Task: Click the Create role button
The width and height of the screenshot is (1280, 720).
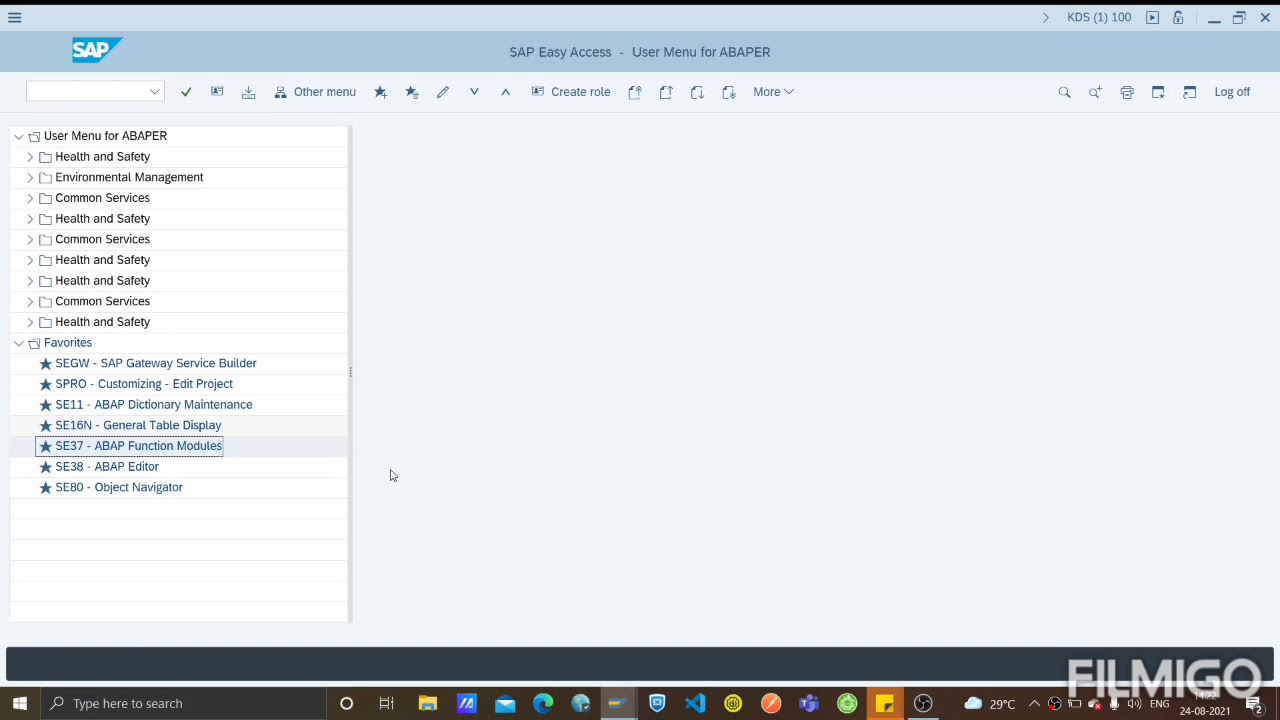Action: coord(571,92)
